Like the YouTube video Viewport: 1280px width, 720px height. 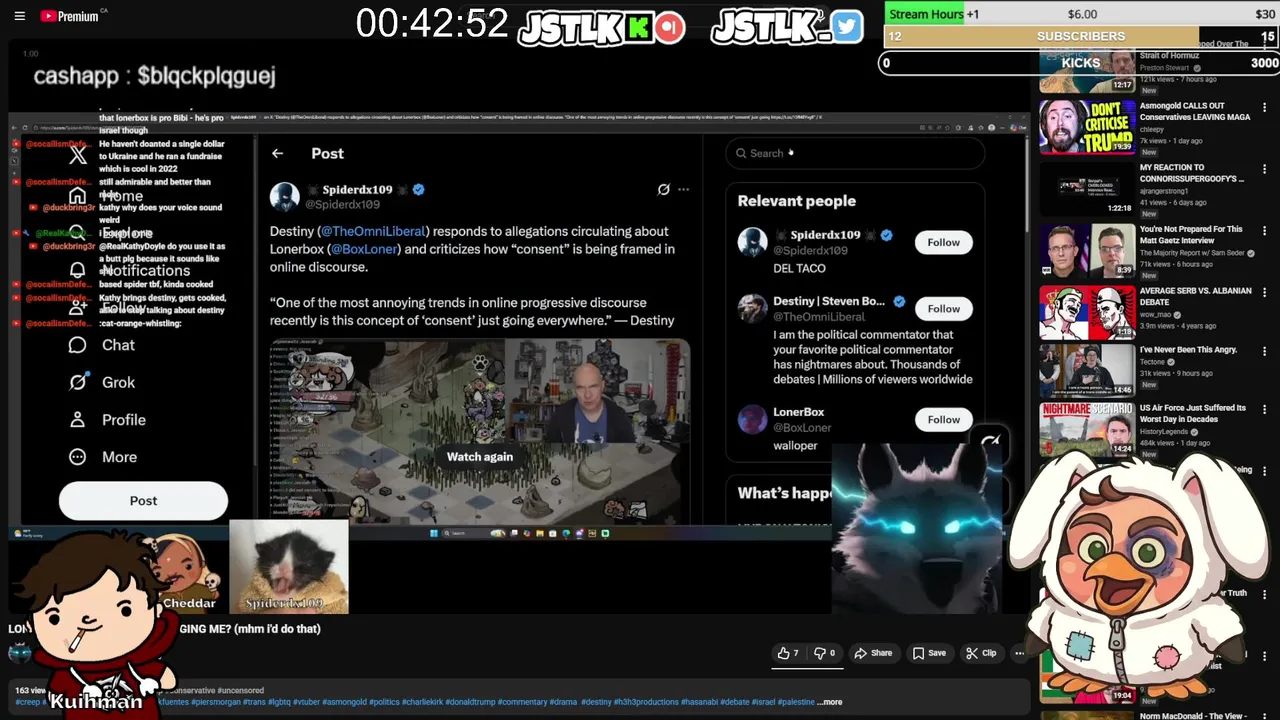[788, 653]
